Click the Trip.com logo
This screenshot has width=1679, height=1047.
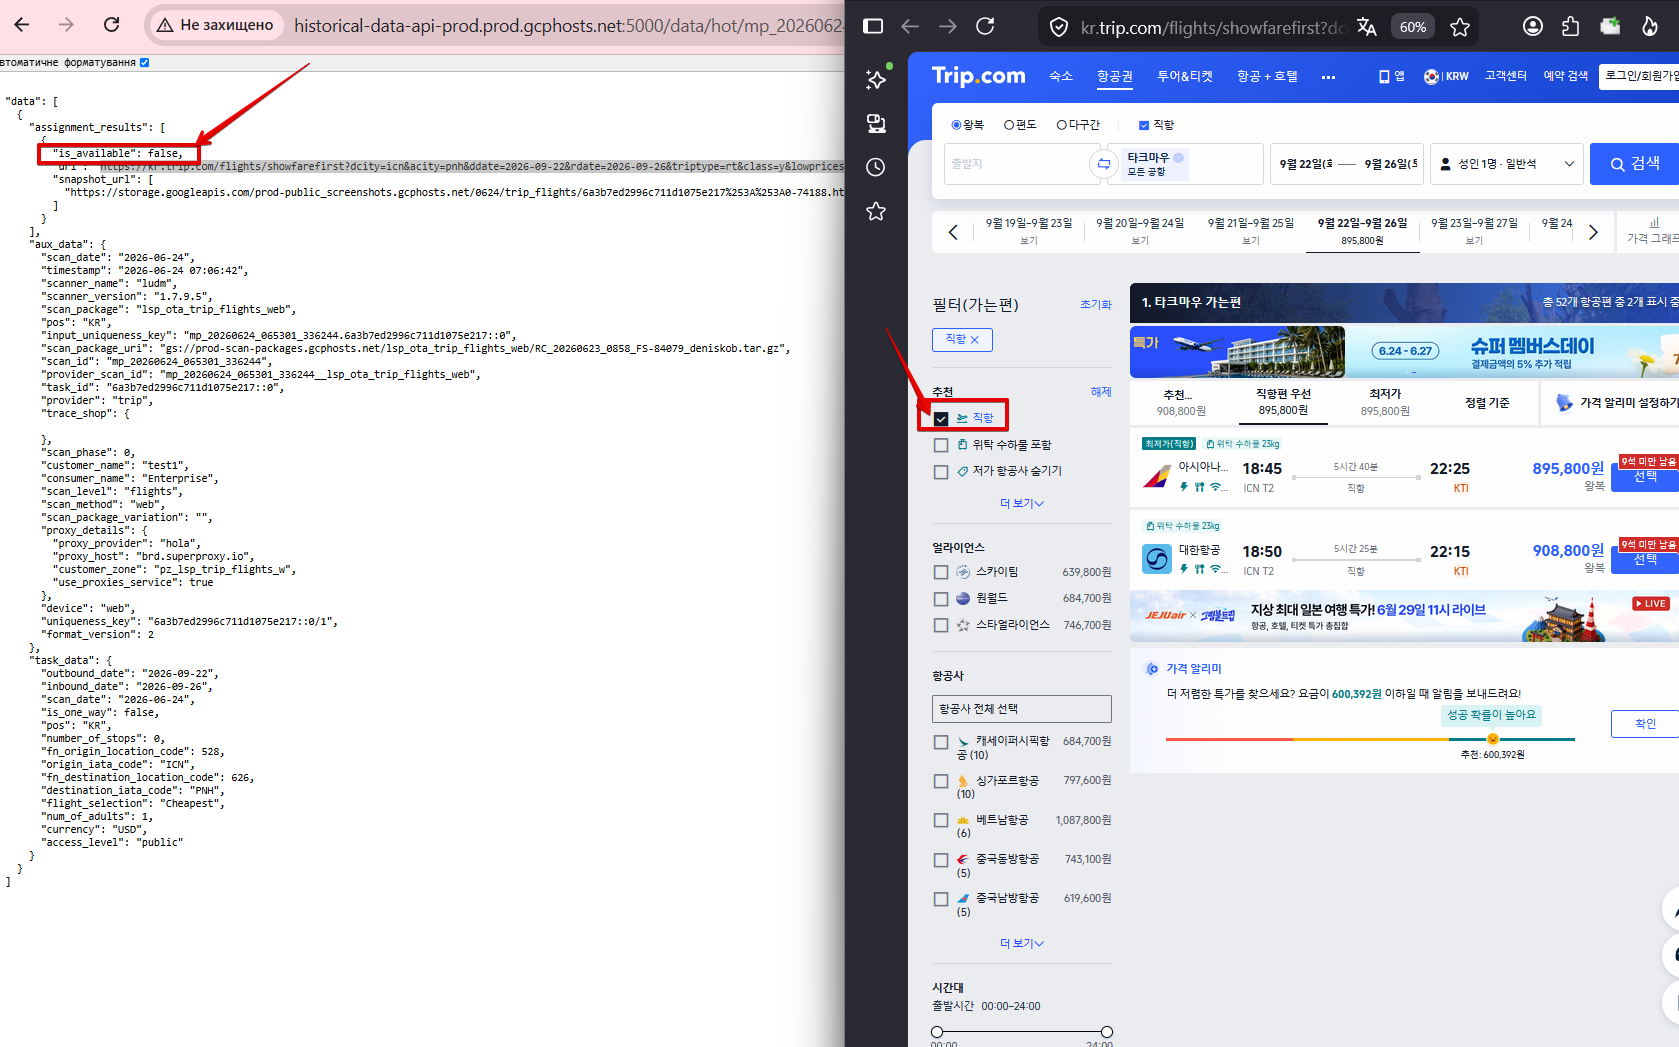point(978,76)
